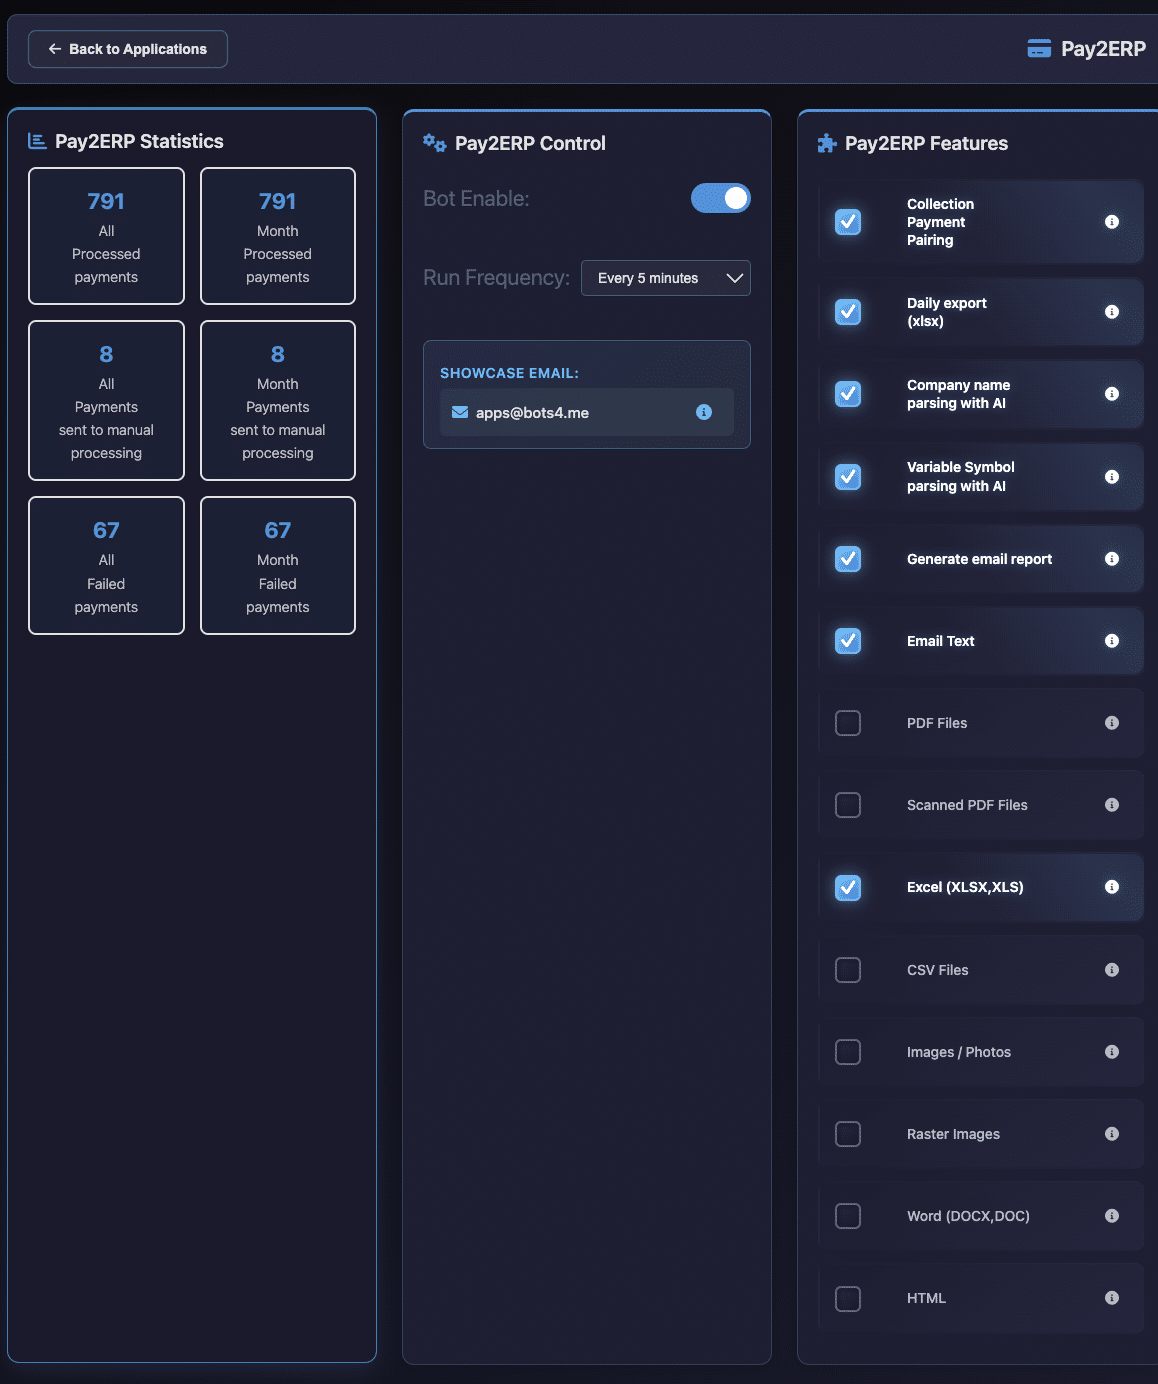Enable the PDF Files checkbox

tap(848, 723)
